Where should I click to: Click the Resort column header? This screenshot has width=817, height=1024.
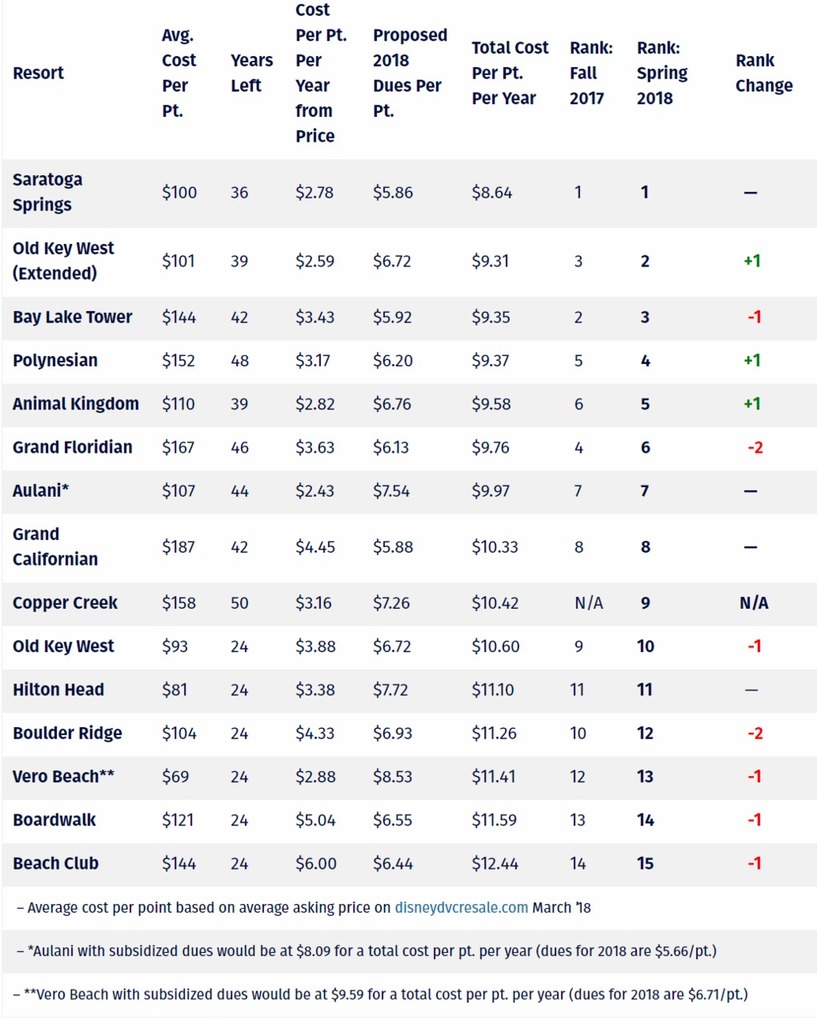(x=38, y=73)
